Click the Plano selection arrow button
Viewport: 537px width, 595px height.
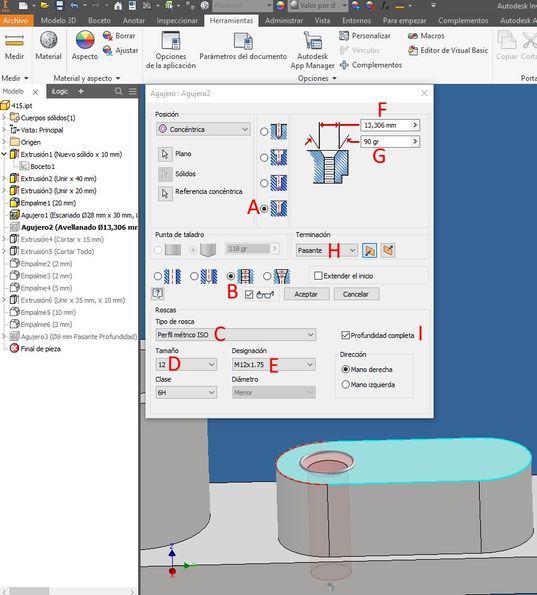(x=165, y=154)
